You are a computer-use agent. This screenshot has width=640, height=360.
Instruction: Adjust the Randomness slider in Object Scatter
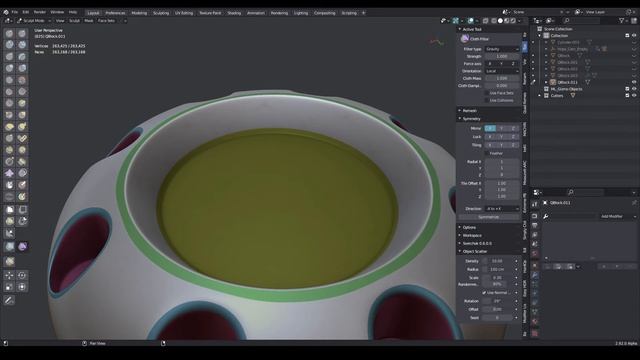pos(497,284)
